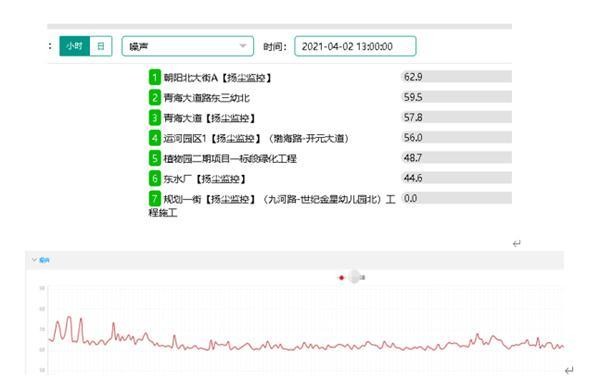Collapse the chart panel using its chevron
The height and width of the screenshot is (383, 600).
[x=34, y=260]
